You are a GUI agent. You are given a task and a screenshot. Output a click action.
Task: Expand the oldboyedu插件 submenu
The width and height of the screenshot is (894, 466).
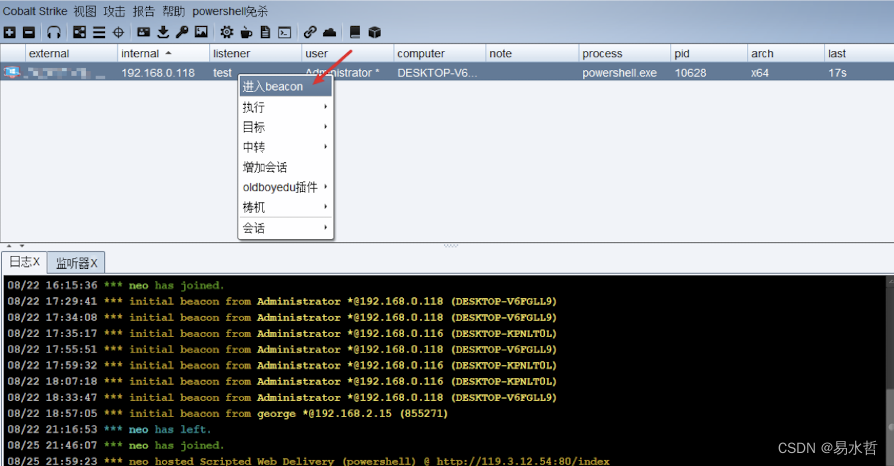coord(286,187)
